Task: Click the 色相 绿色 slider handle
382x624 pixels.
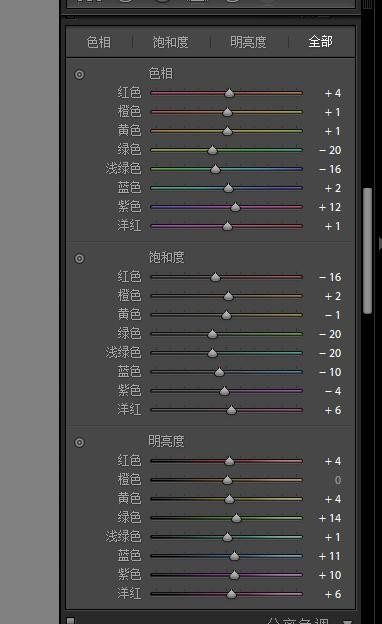Action: point(212,150)
